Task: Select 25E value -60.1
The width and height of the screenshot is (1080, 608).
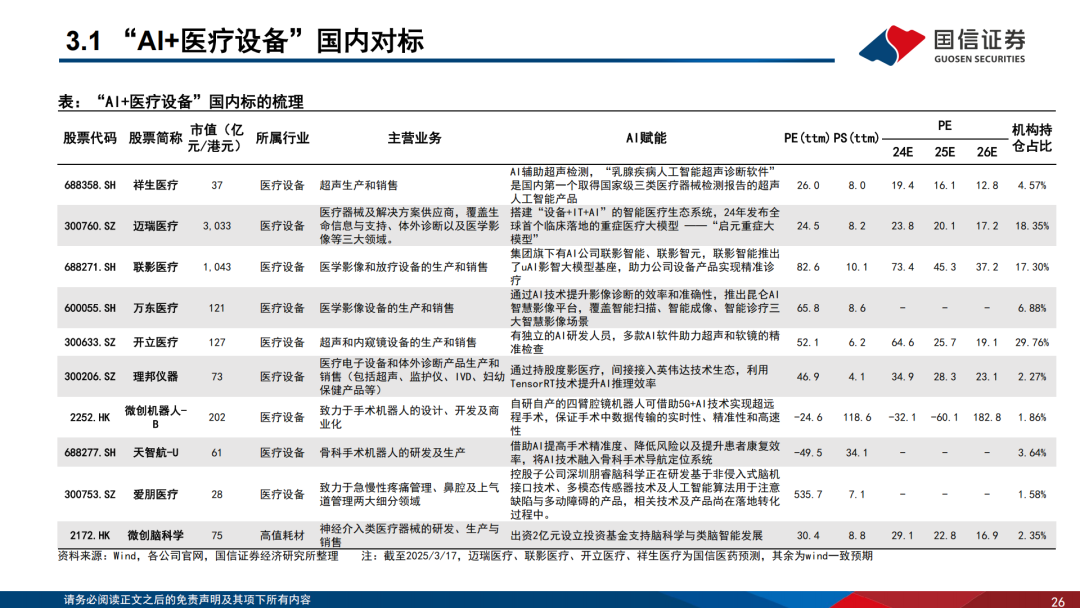Action: click(944, 417)
